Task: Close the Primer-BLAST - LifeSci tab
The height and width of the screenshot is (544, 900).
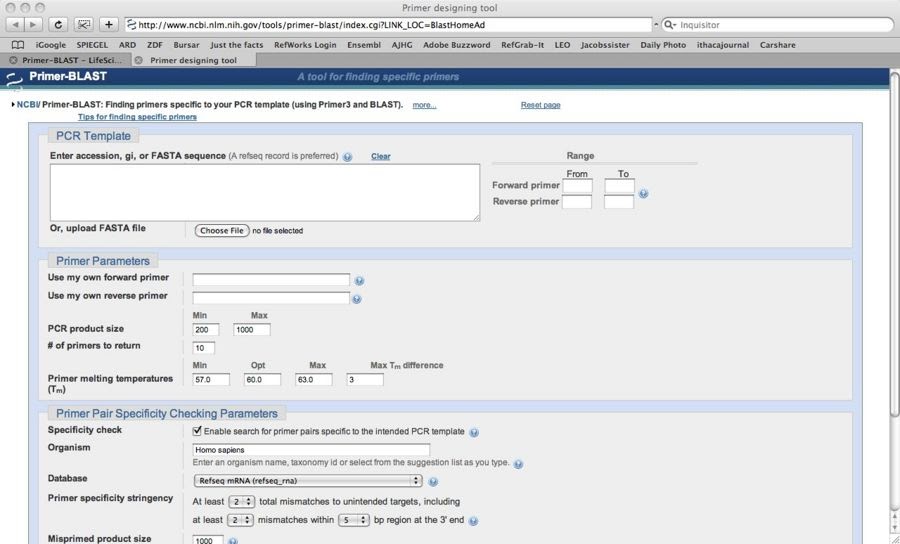Action: (13, 60)
